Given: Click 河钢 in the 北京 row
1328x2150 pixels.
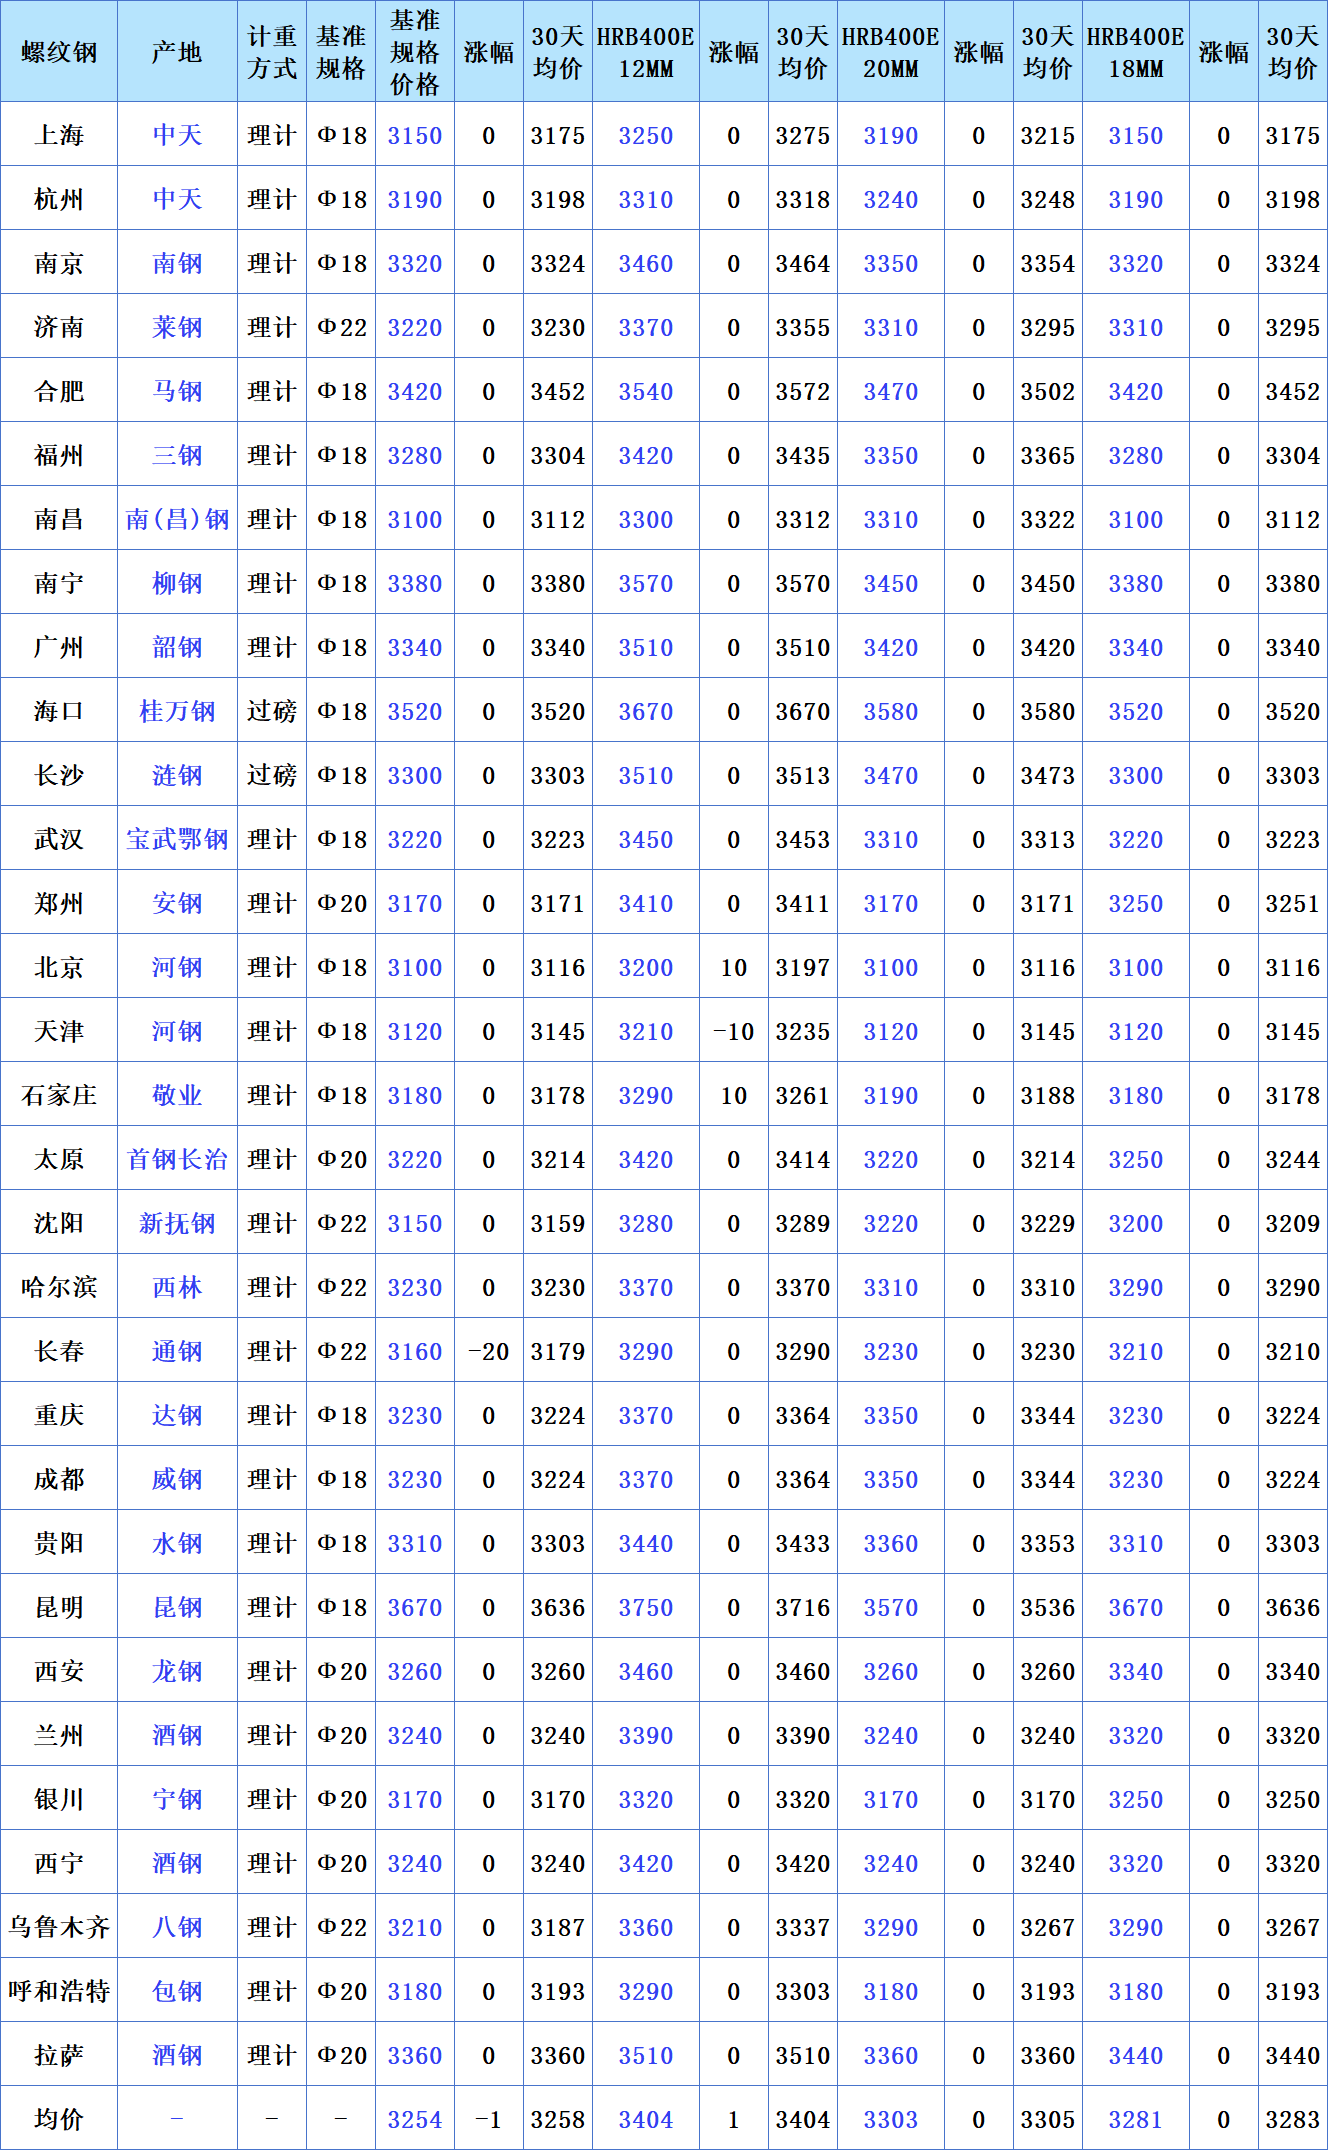Looking at the screenshot, I should [177, 967].
